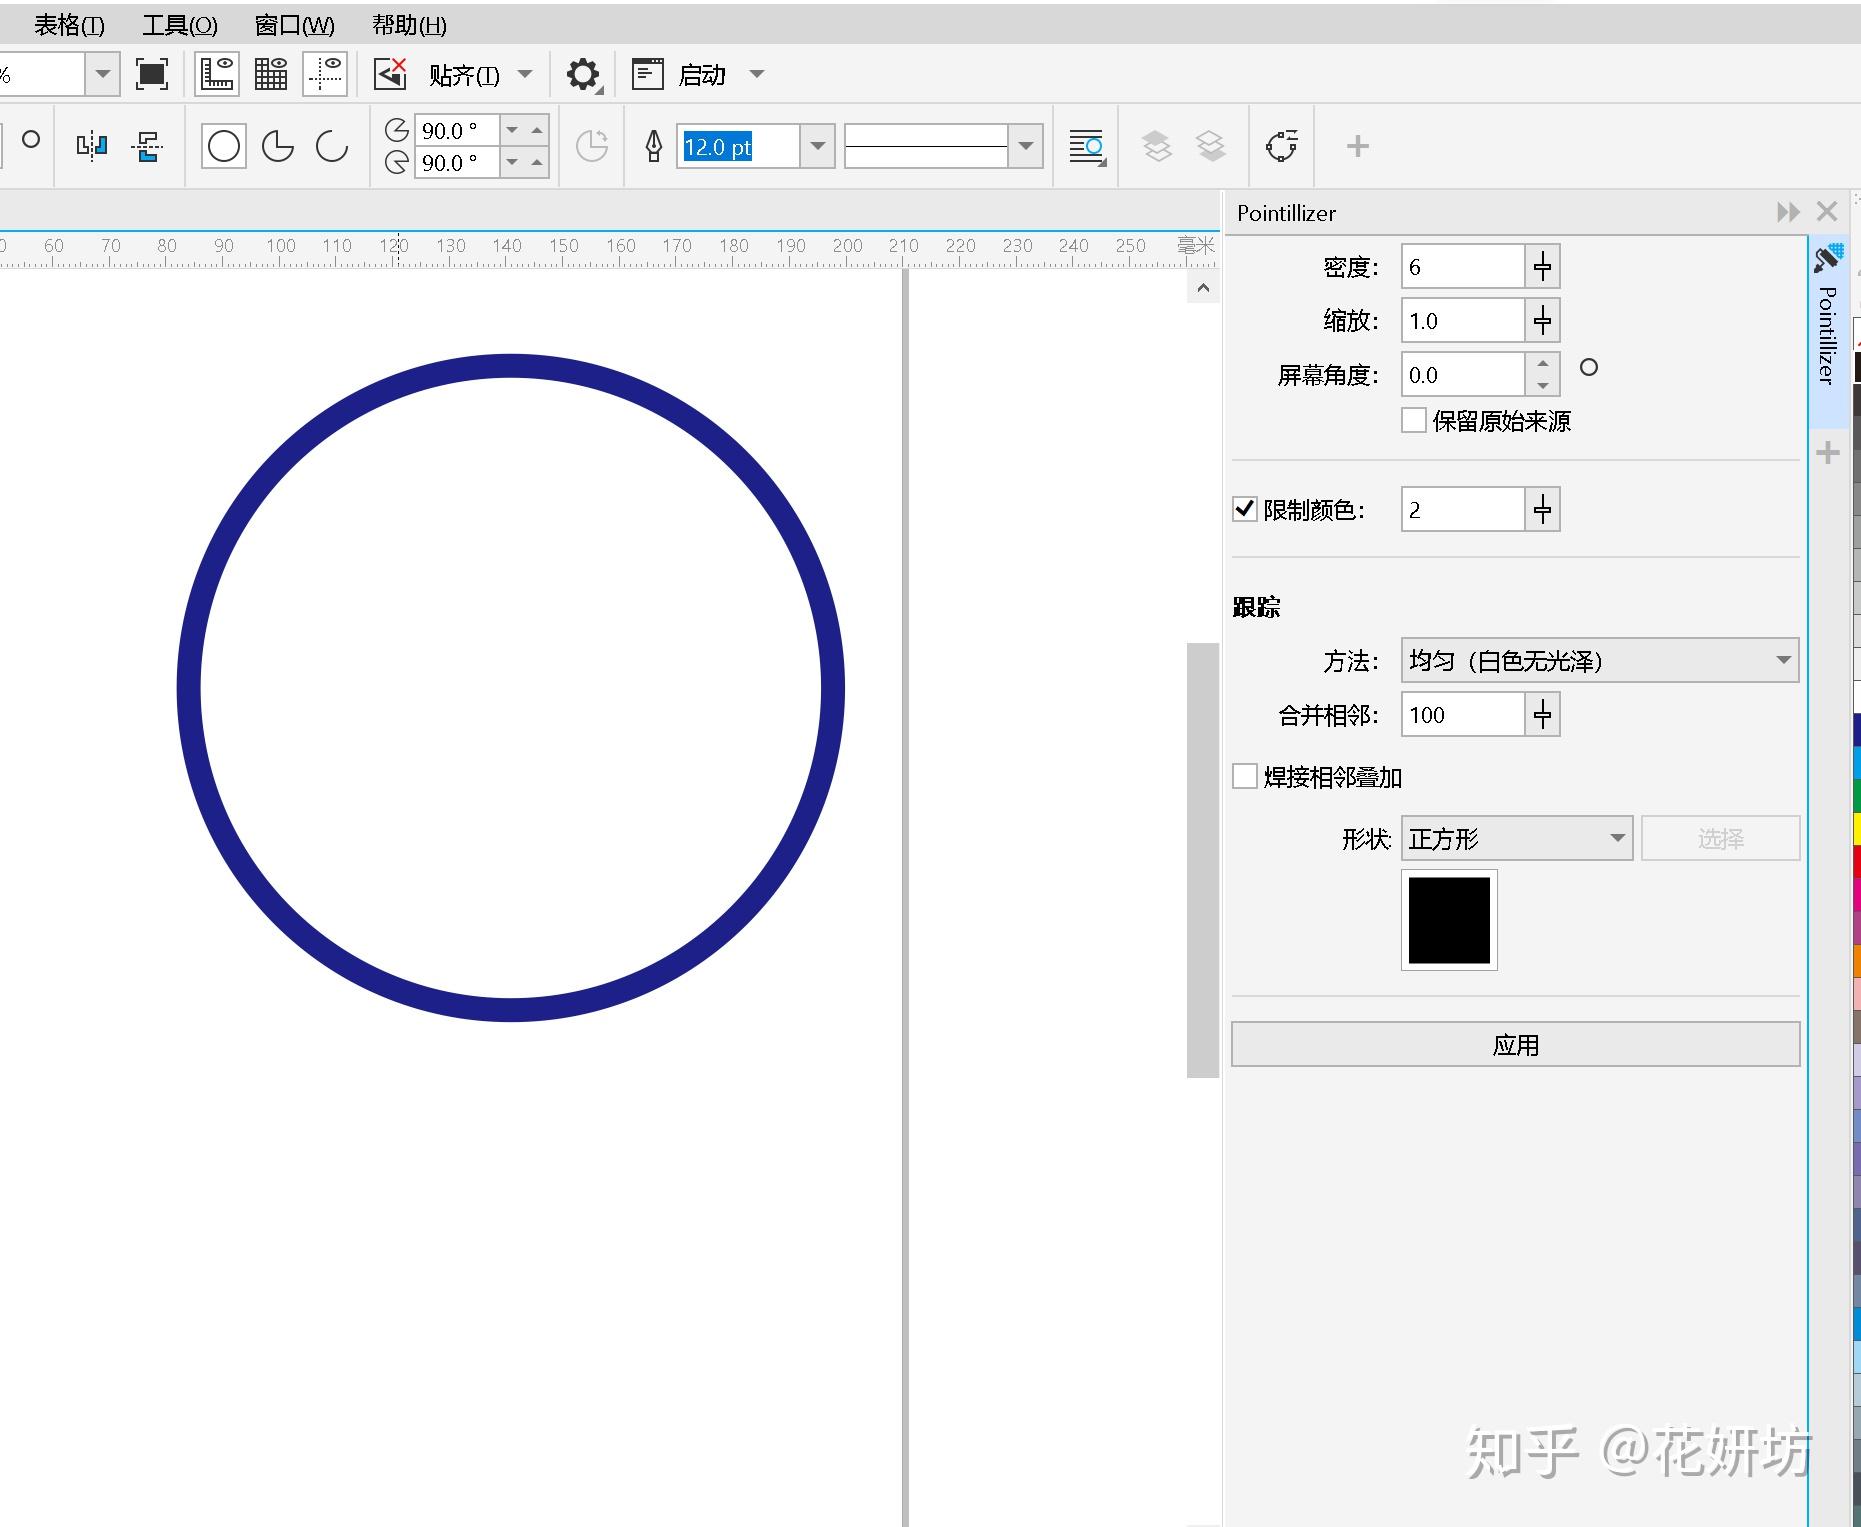Open the 工具(O) menu
The width and height of the screenshot is (1861, 1527).
coord(180,25)
